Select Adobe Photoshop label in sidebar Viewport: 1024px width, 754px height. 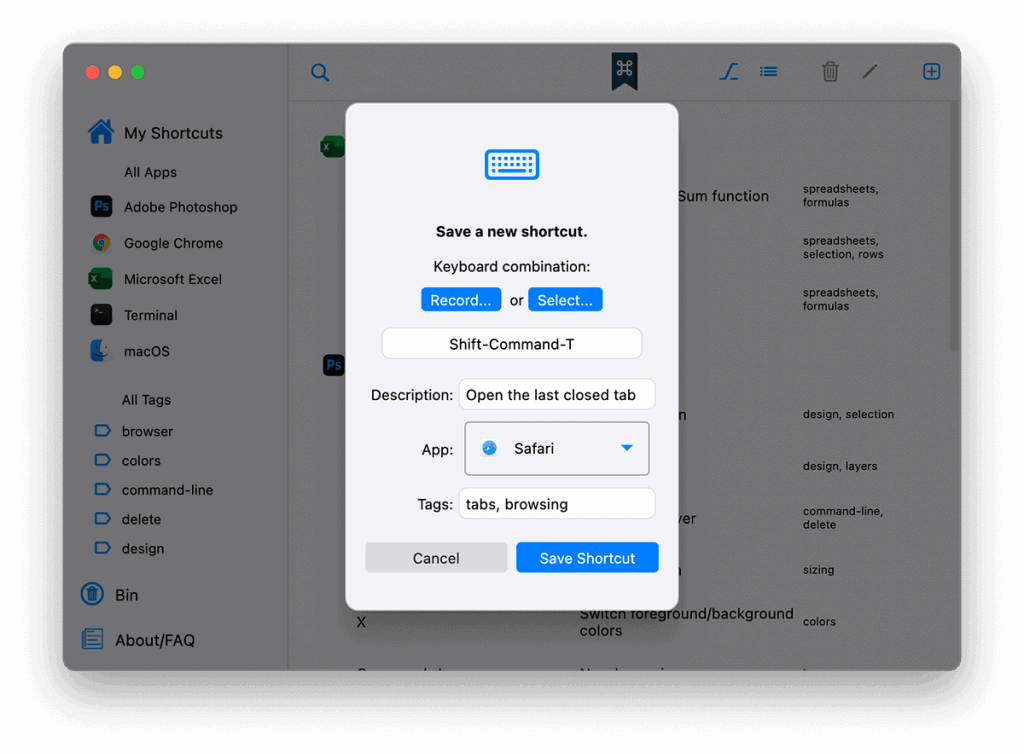coord(181,207)
